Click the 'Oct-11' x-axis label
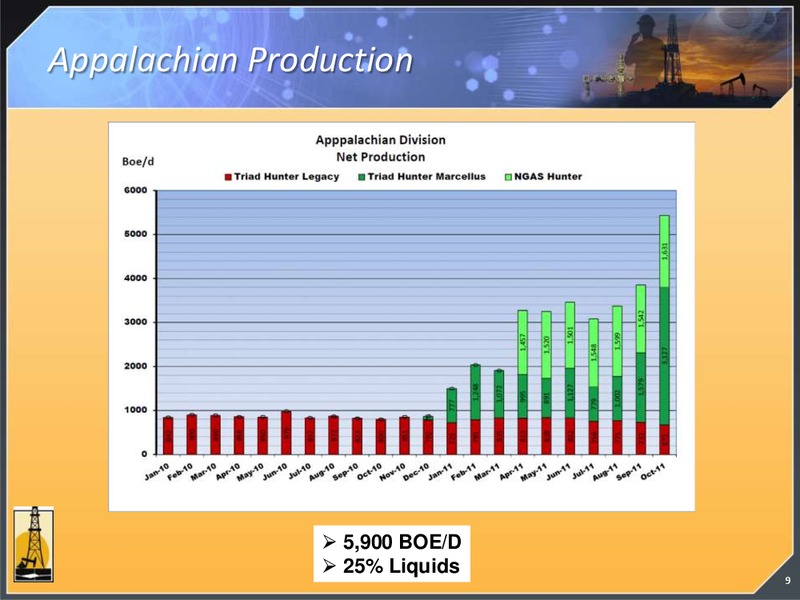Image resolution: width=800 pixels, height=600 pixels. point(653,471)
